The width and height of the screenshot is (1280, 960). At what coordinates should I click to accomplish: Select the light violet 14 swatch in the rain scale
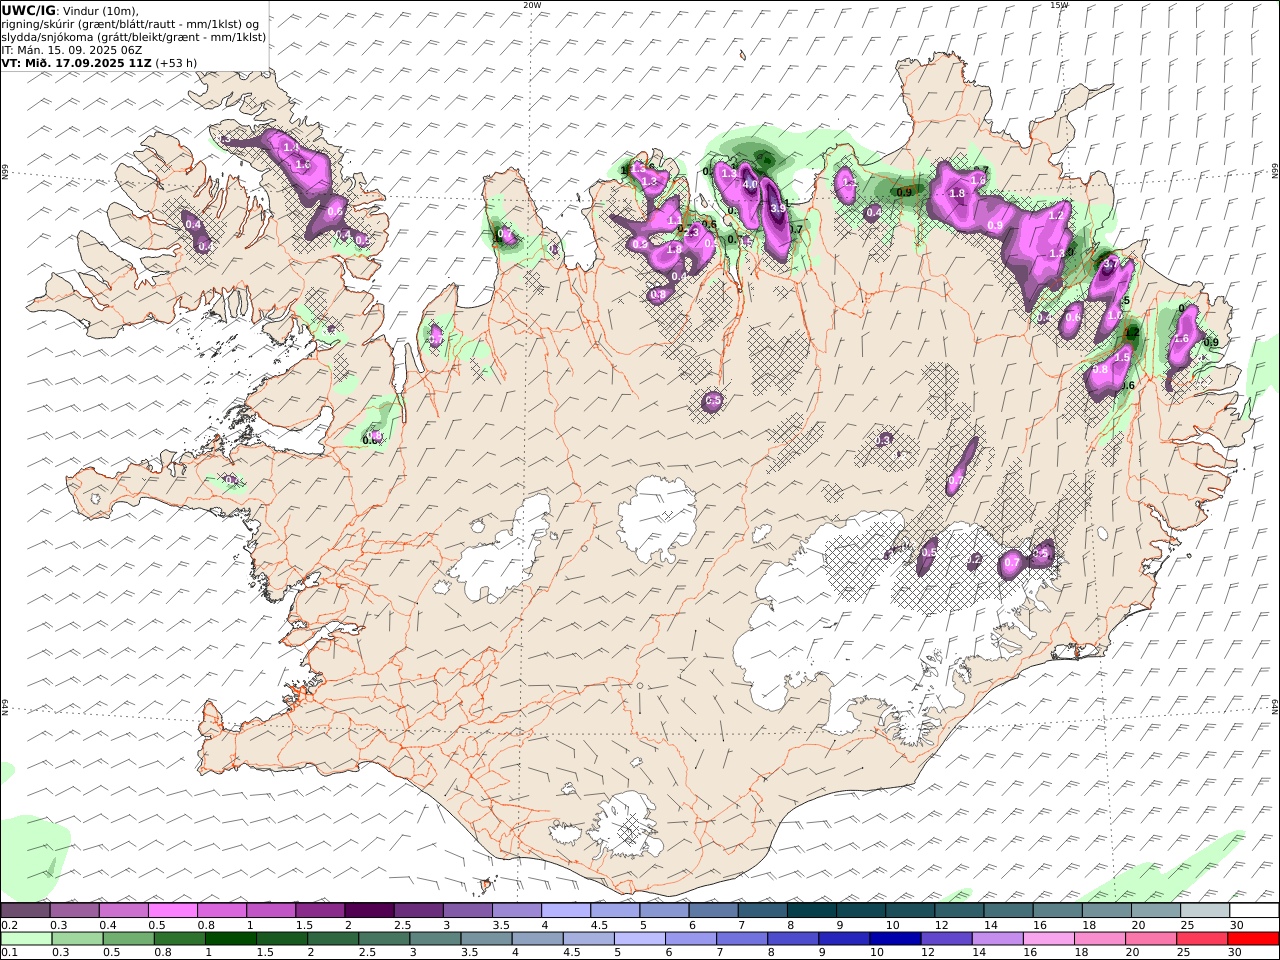pos(997,939)
